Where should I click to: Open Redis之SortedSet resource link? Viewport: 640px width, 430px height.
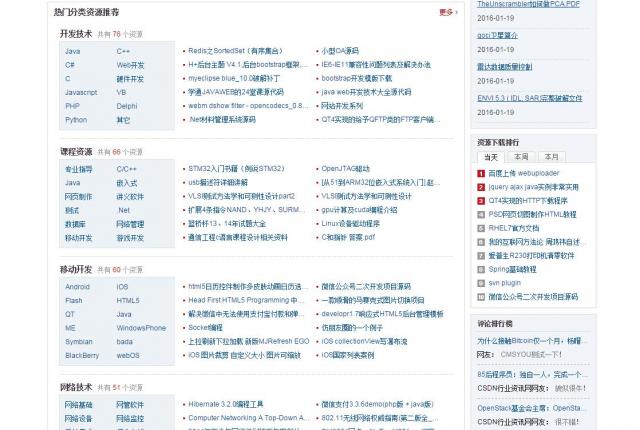[236, 51]
